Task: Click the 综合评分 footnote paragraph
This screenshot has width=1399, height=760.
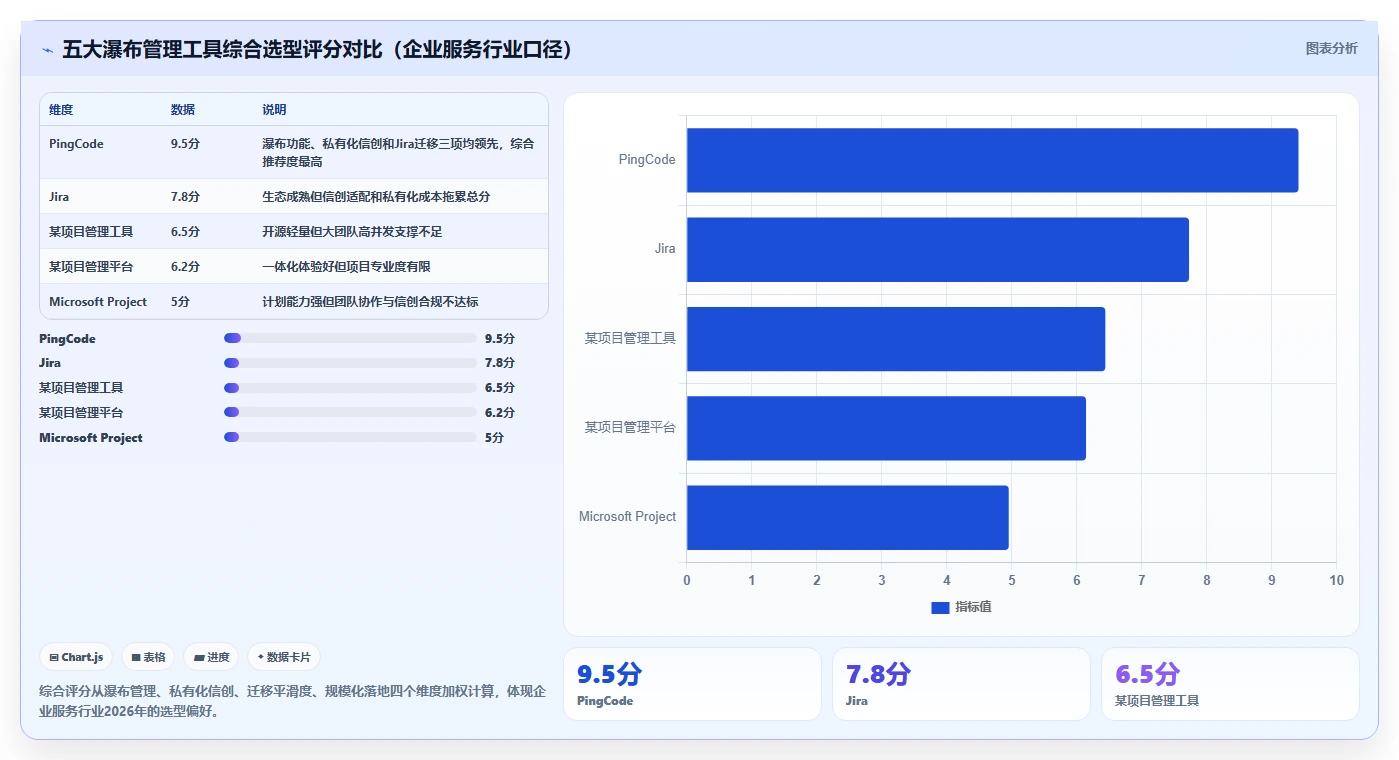Action: pyautogui.click(x=292, y=701)
